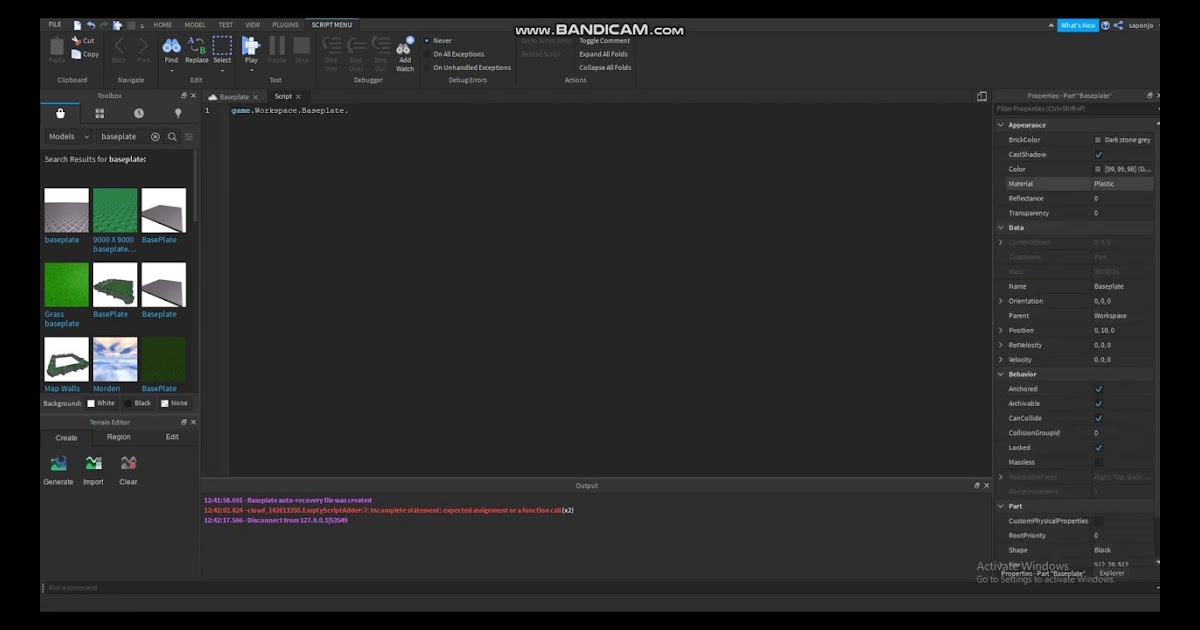Collapse the Data section
Screen dimensions: 1200x630
pos(1001,228)
